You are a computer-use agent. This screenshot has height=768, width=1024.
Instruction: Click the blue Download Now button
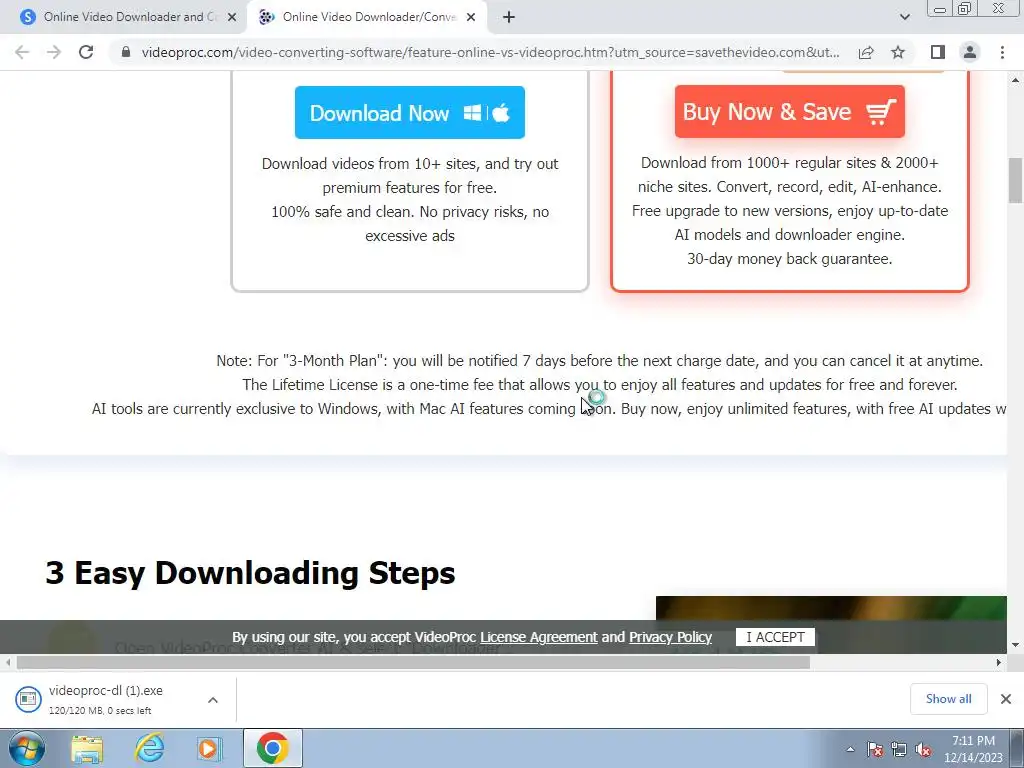click(409, 112)
